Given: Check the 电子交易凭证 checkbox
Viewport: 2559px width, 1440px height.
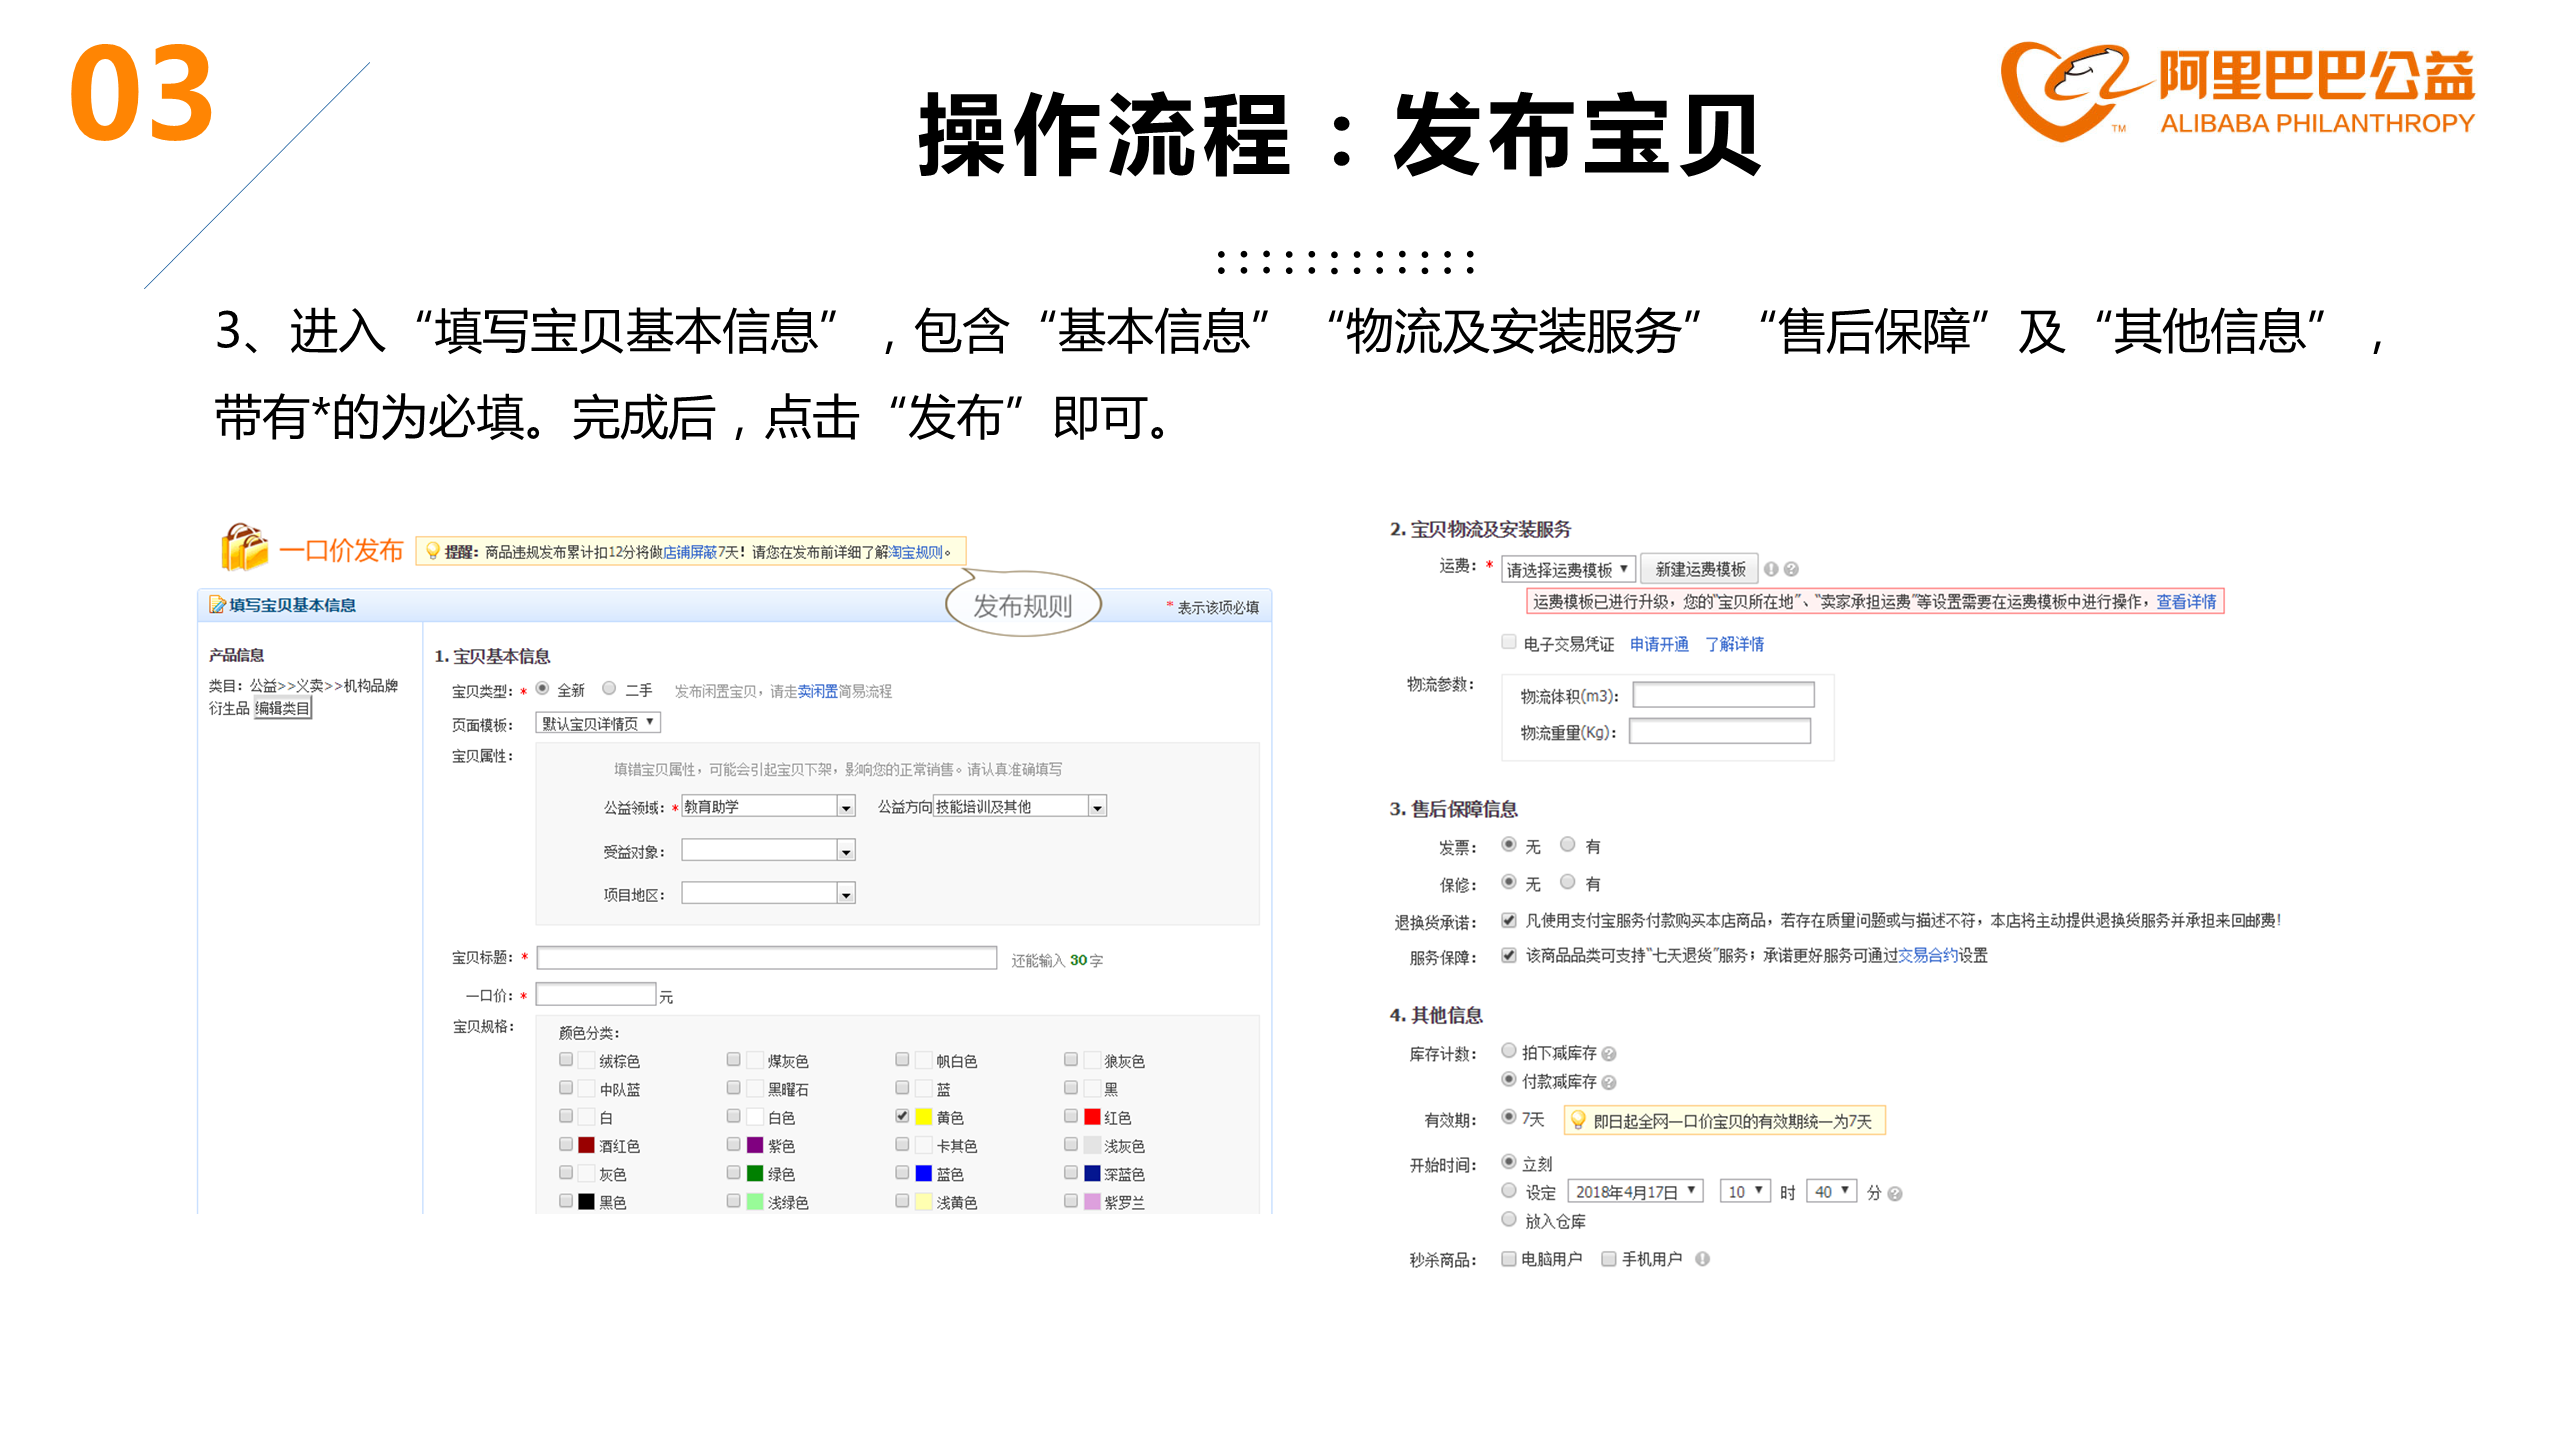Looking at the screenshot, I should tap(1509, 642).
